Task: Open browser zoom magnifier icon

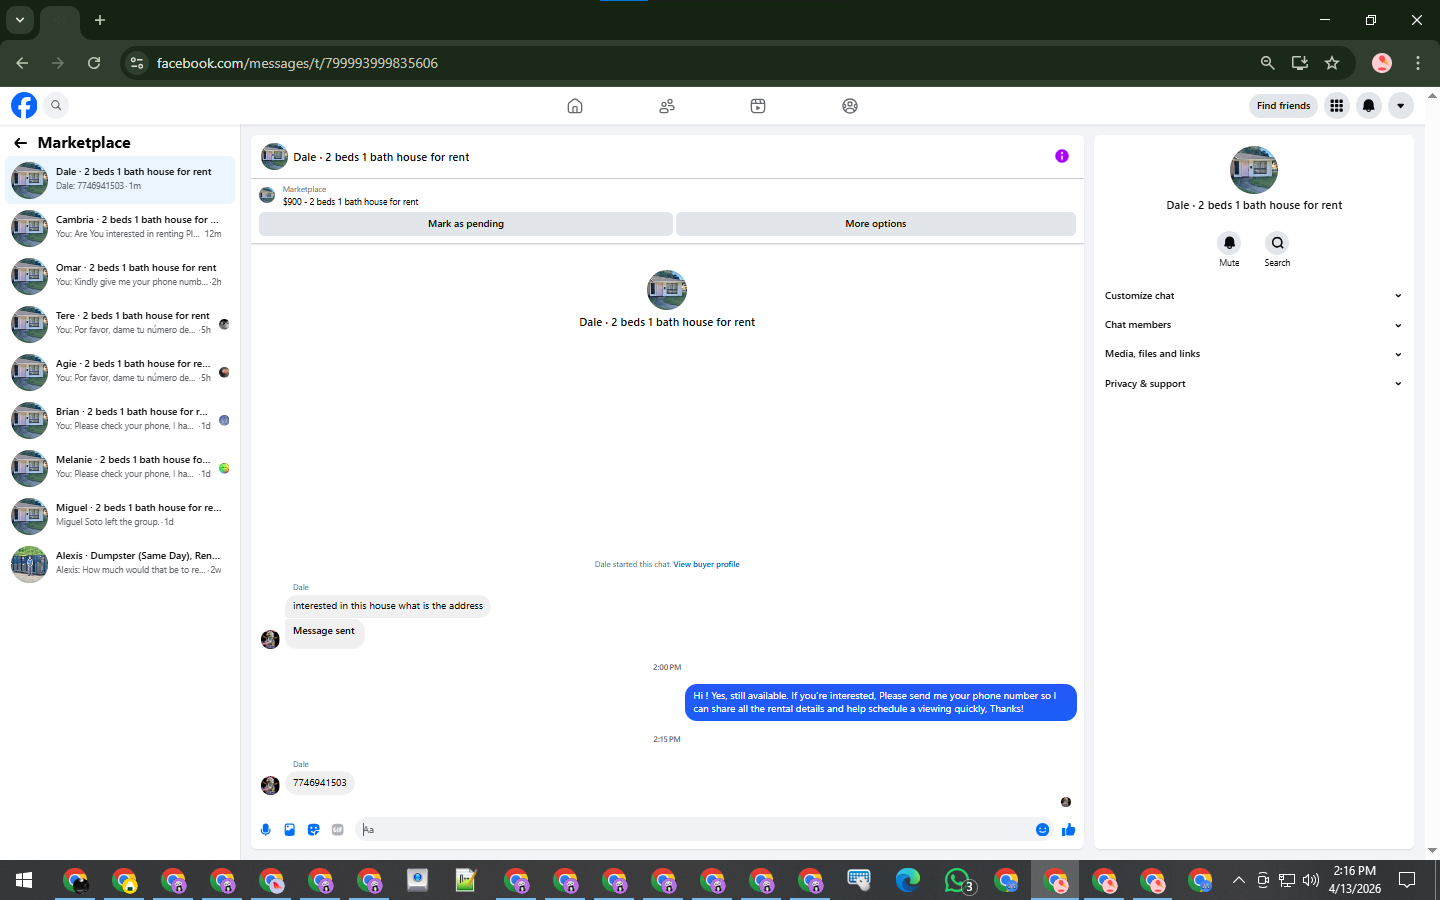Action: pos(1268,63)
